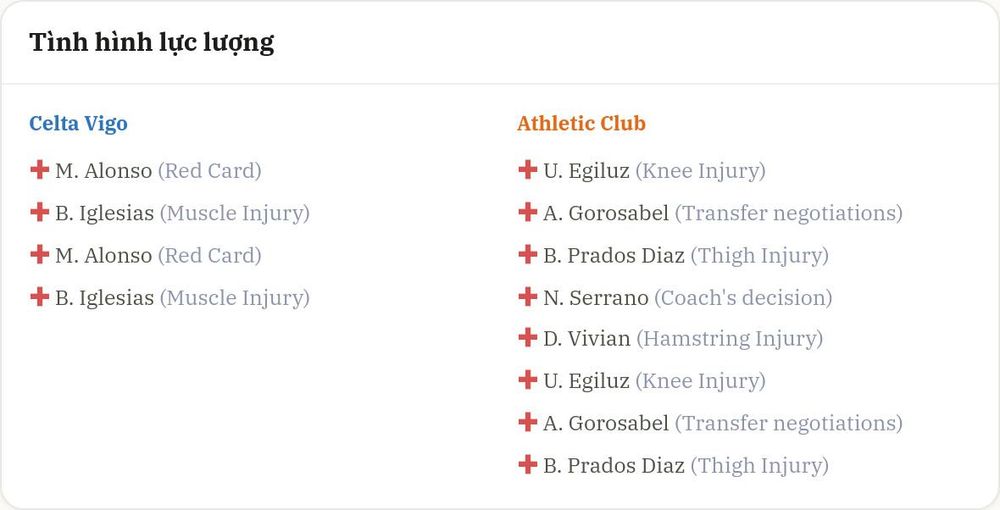Screen dimensions: 1000x510
Task: Click red cross icon of first M. Alonso entry
Action: point(40,170)
